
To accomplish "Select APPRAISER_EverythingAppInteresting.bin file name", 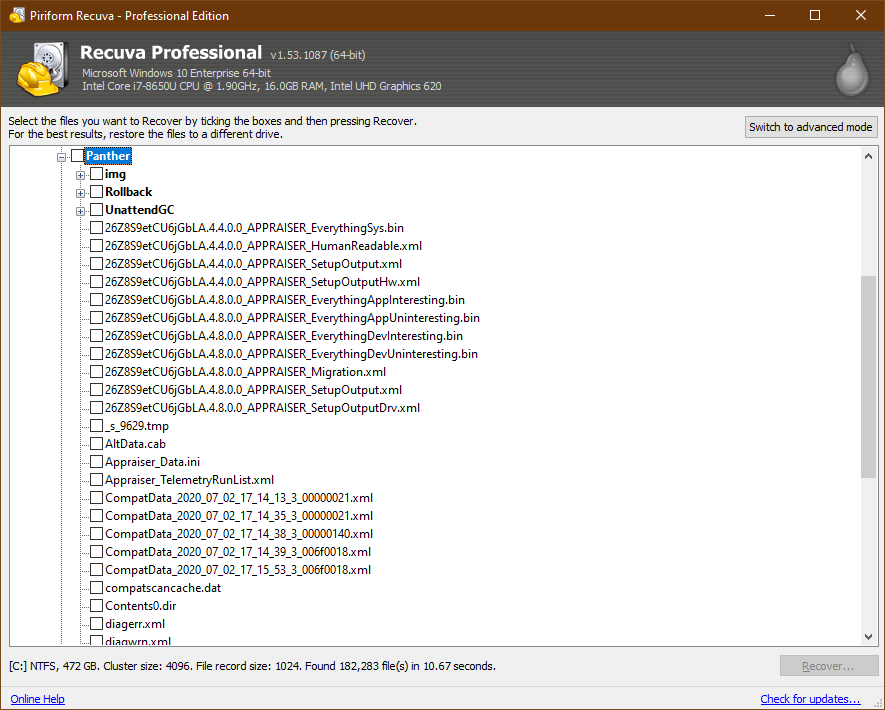I will click(x=285, y=300).
